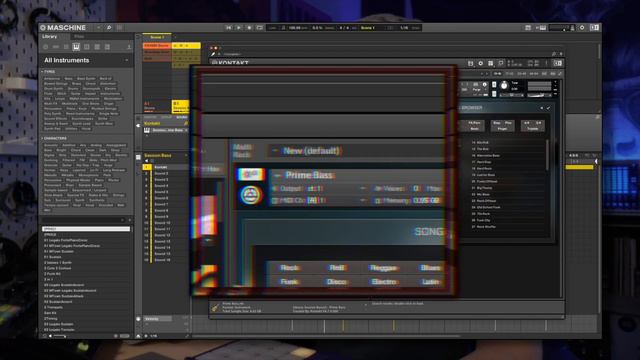
Task: Open the Maschine settings gear icon
Action: click(x=582, y=28)
